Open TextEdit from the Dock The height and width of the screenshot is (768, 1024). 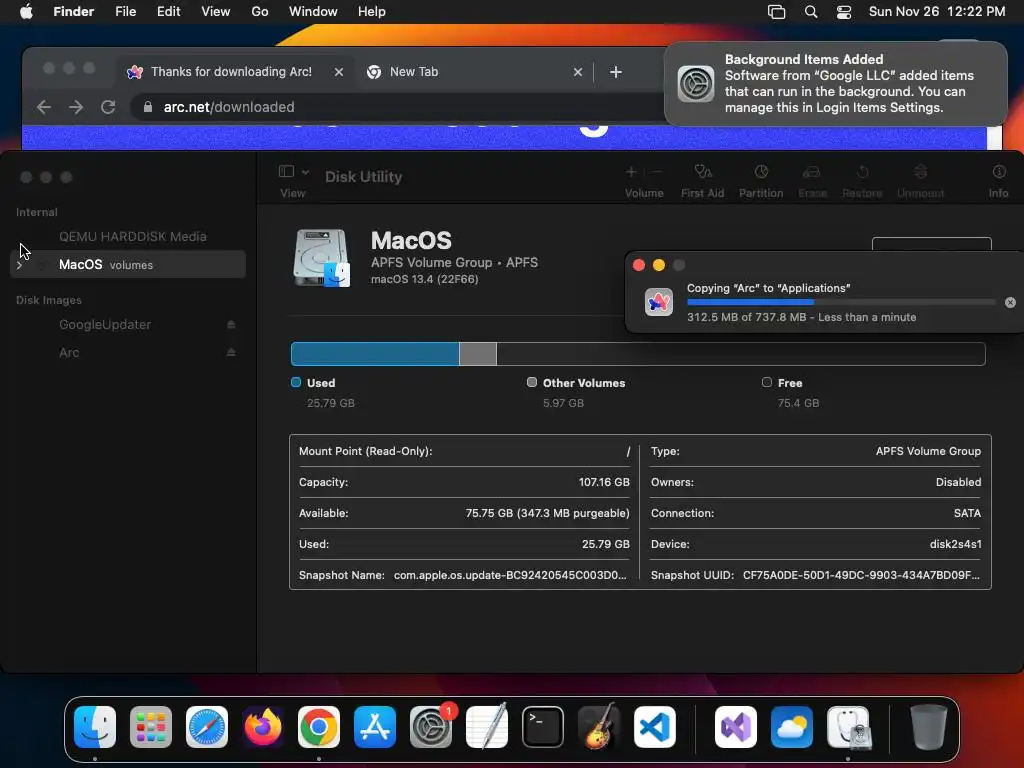(x=487, y=727)
